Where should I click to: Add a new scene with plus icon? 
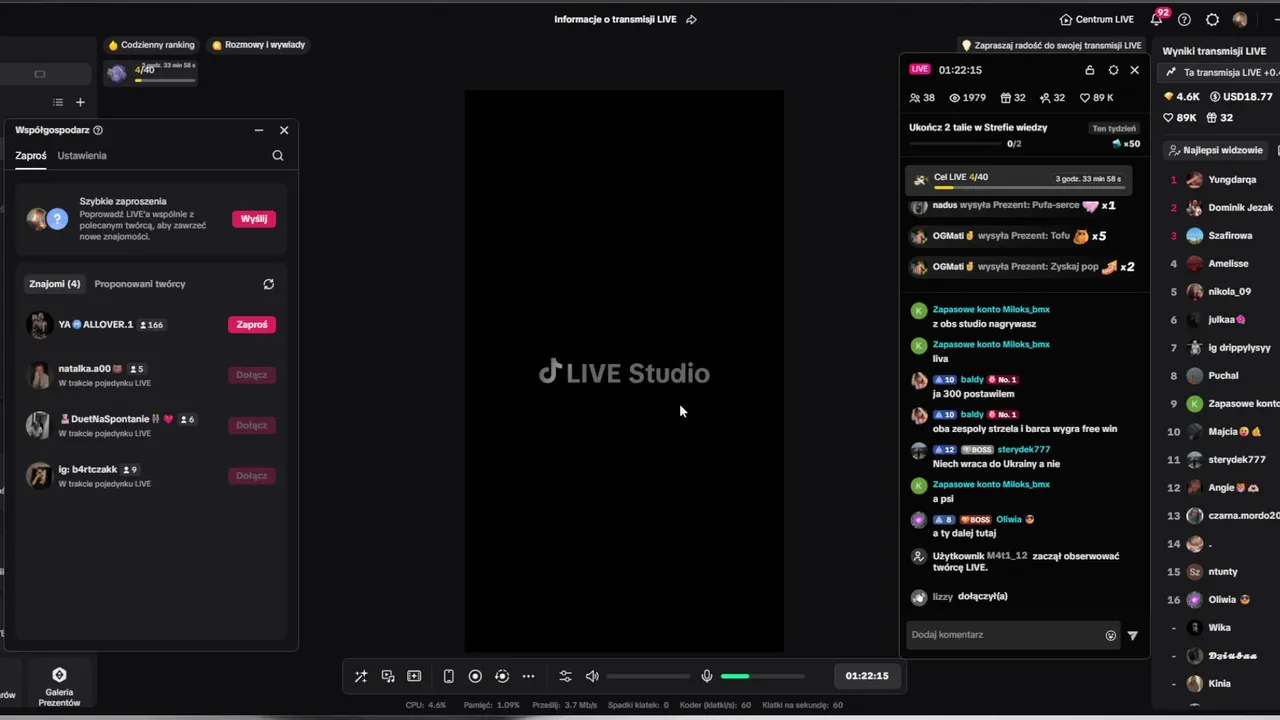coord(81,102)
